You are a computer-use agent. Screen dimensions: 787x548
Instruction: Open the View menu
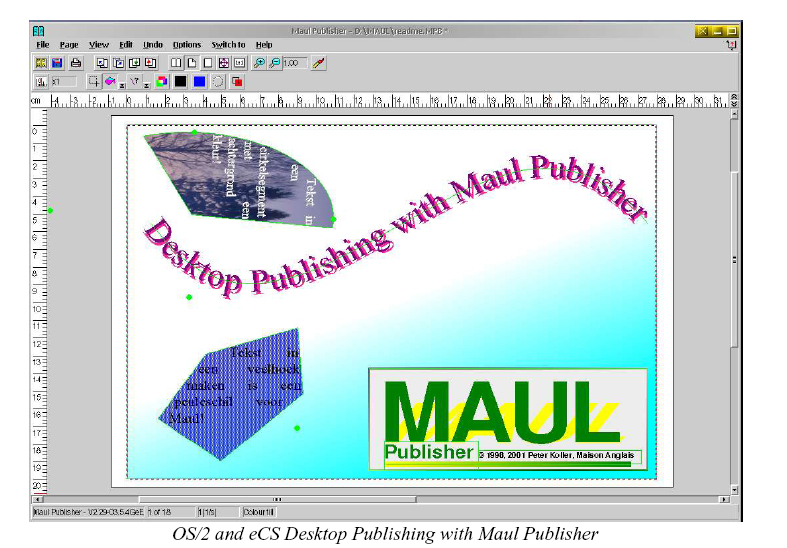click(x=98, y=45)
